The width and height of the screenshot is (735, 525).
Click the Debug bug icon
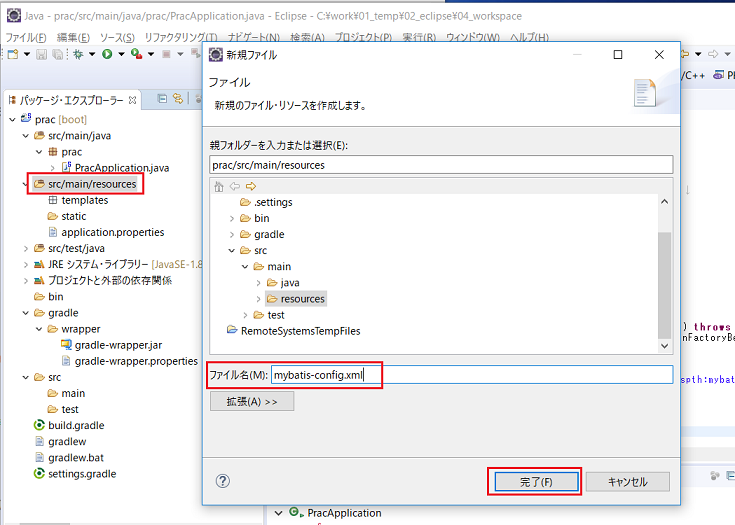(x=78, y=54)
